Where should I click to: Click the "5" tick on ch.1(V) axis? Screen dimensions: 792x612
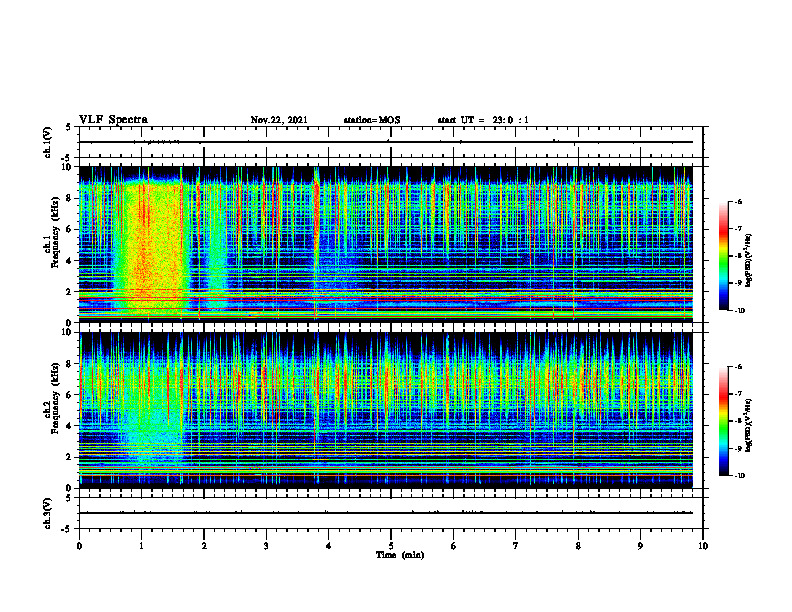click(x=69, y=127)
